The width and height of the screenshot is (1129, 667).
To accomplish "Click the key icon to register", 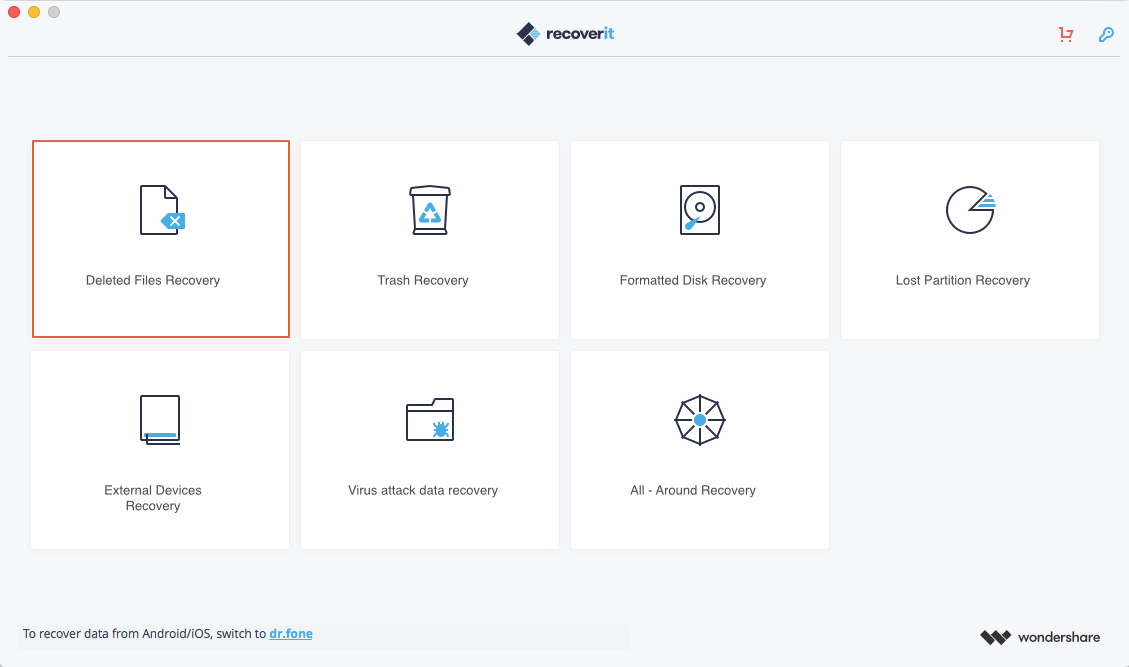I will 1106,34.
